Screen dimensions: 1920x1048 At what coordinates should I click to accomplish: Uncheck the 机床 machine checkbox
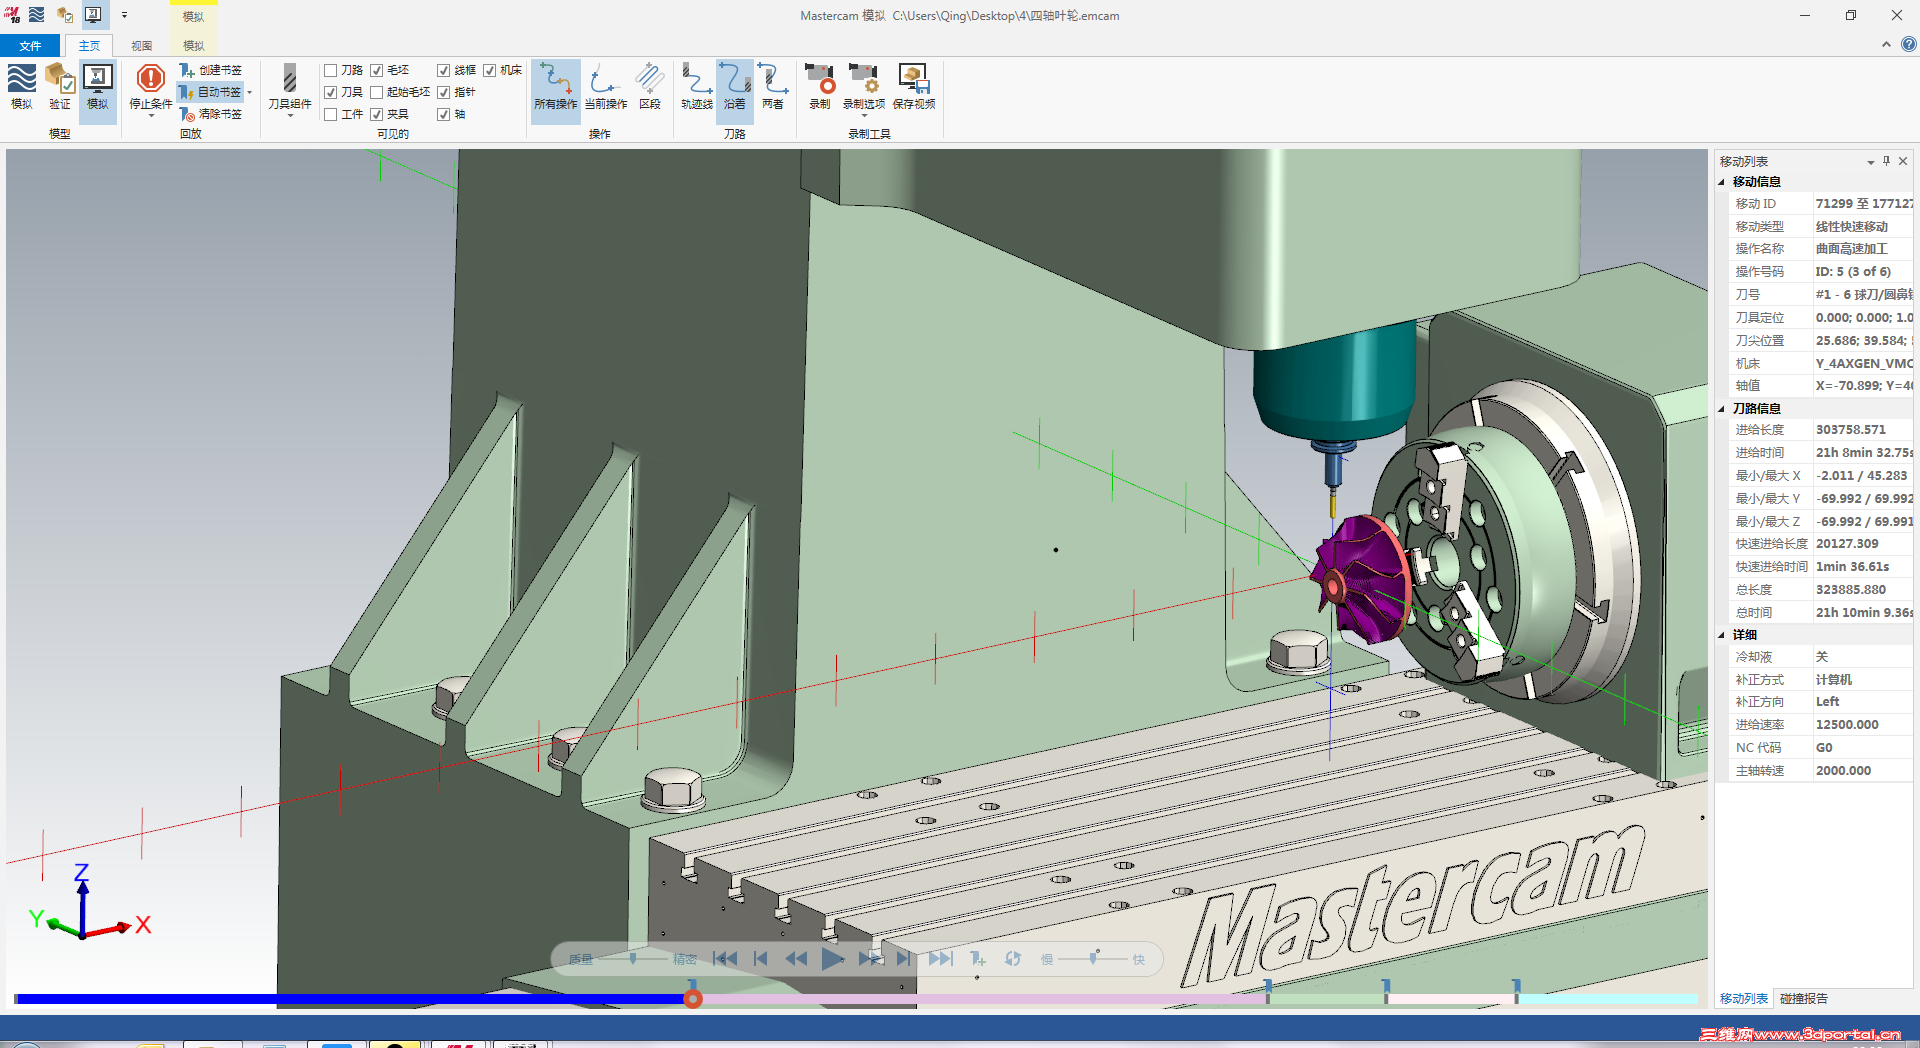pos(490,70)
